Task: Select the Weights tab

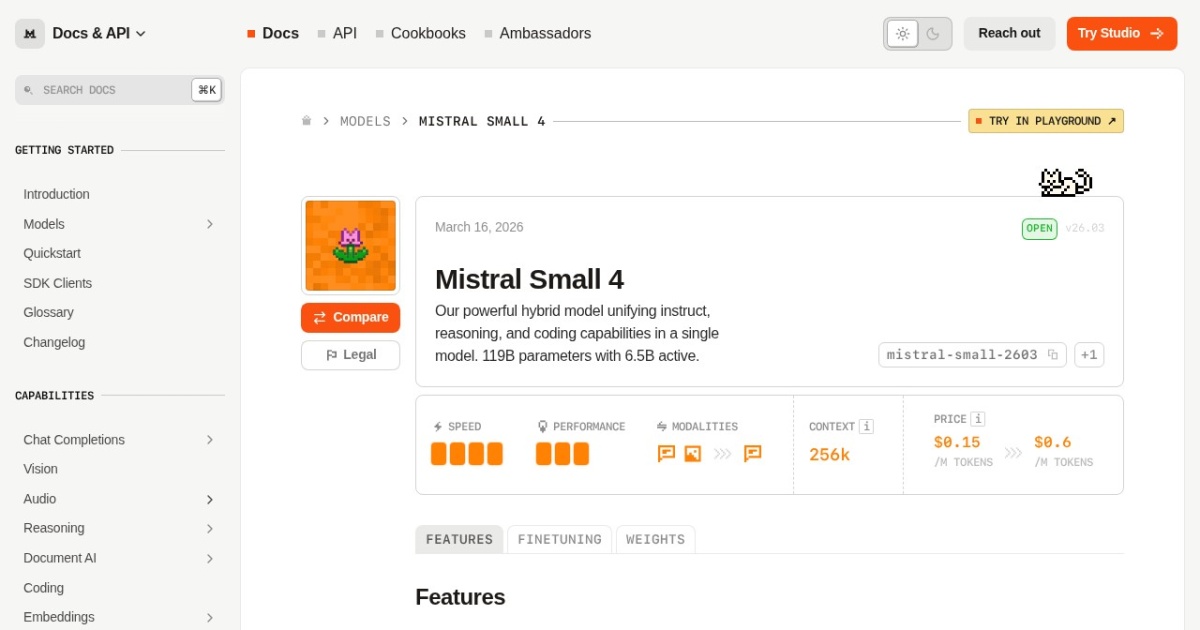Action: point(655,540)
